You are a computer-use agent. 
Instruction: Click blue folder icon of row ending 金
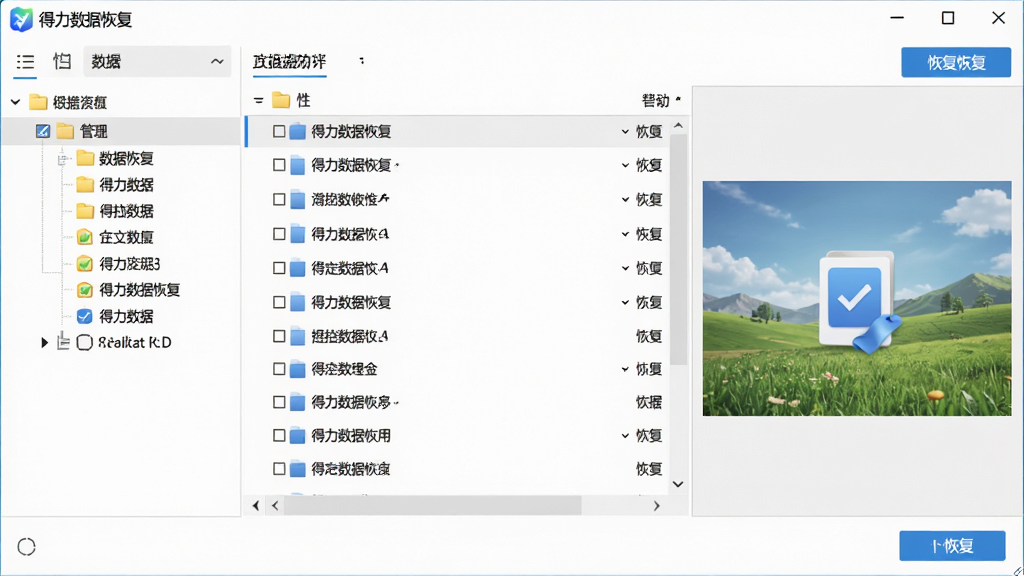(x=298, y=369)
